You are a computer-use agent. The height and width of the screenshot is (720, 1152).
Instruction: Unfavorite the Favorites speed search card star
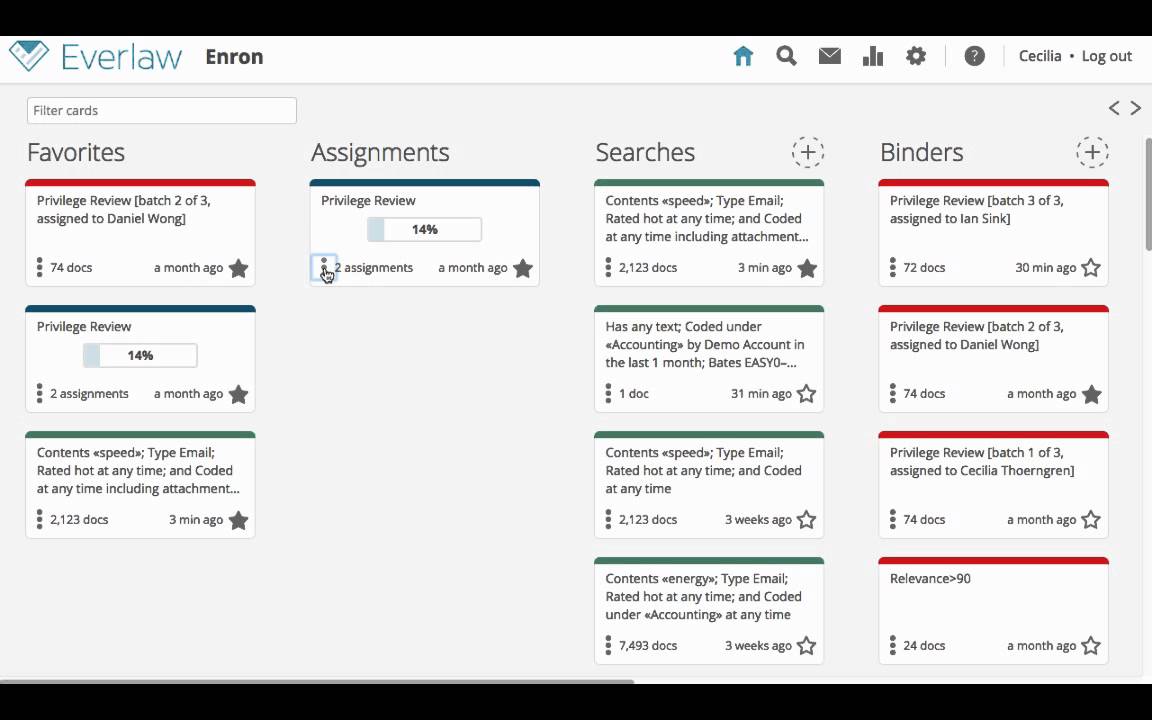point(238,520)
